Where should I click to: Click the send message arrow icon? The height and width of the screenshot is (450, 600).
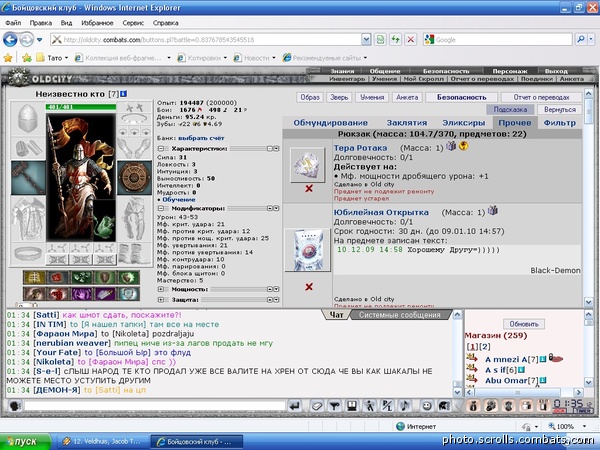(295, 406)
